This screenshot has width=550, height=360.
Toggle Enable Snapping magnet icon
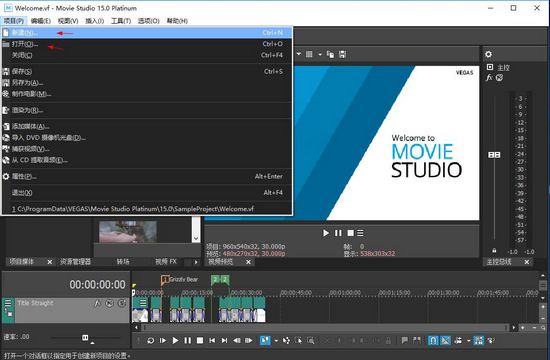pyautogui.click(x=433, y=340)
